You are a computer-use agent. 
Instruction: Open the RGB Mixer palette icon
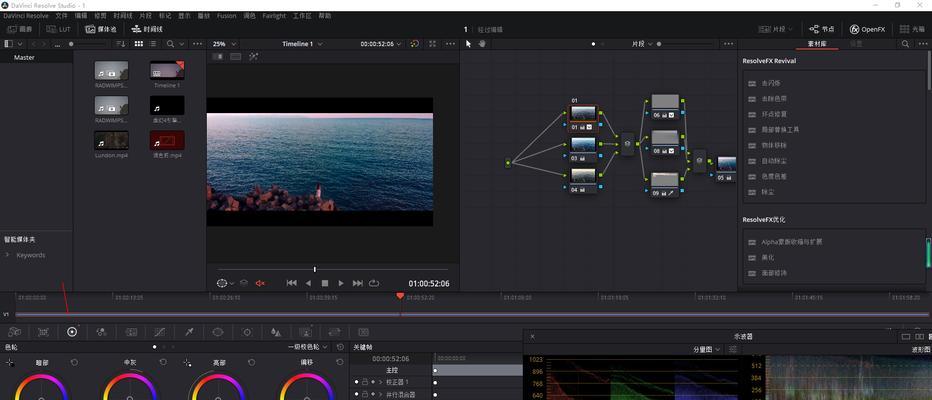102,332
